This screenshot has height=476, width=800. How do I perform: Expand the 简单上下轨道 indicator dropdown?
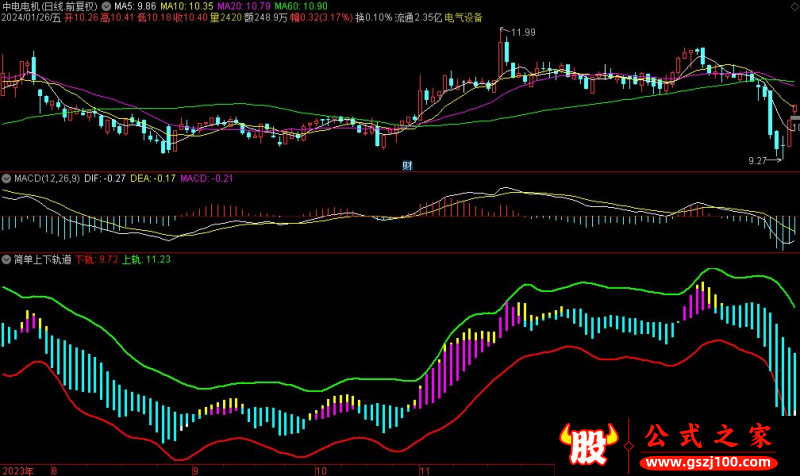7,259
